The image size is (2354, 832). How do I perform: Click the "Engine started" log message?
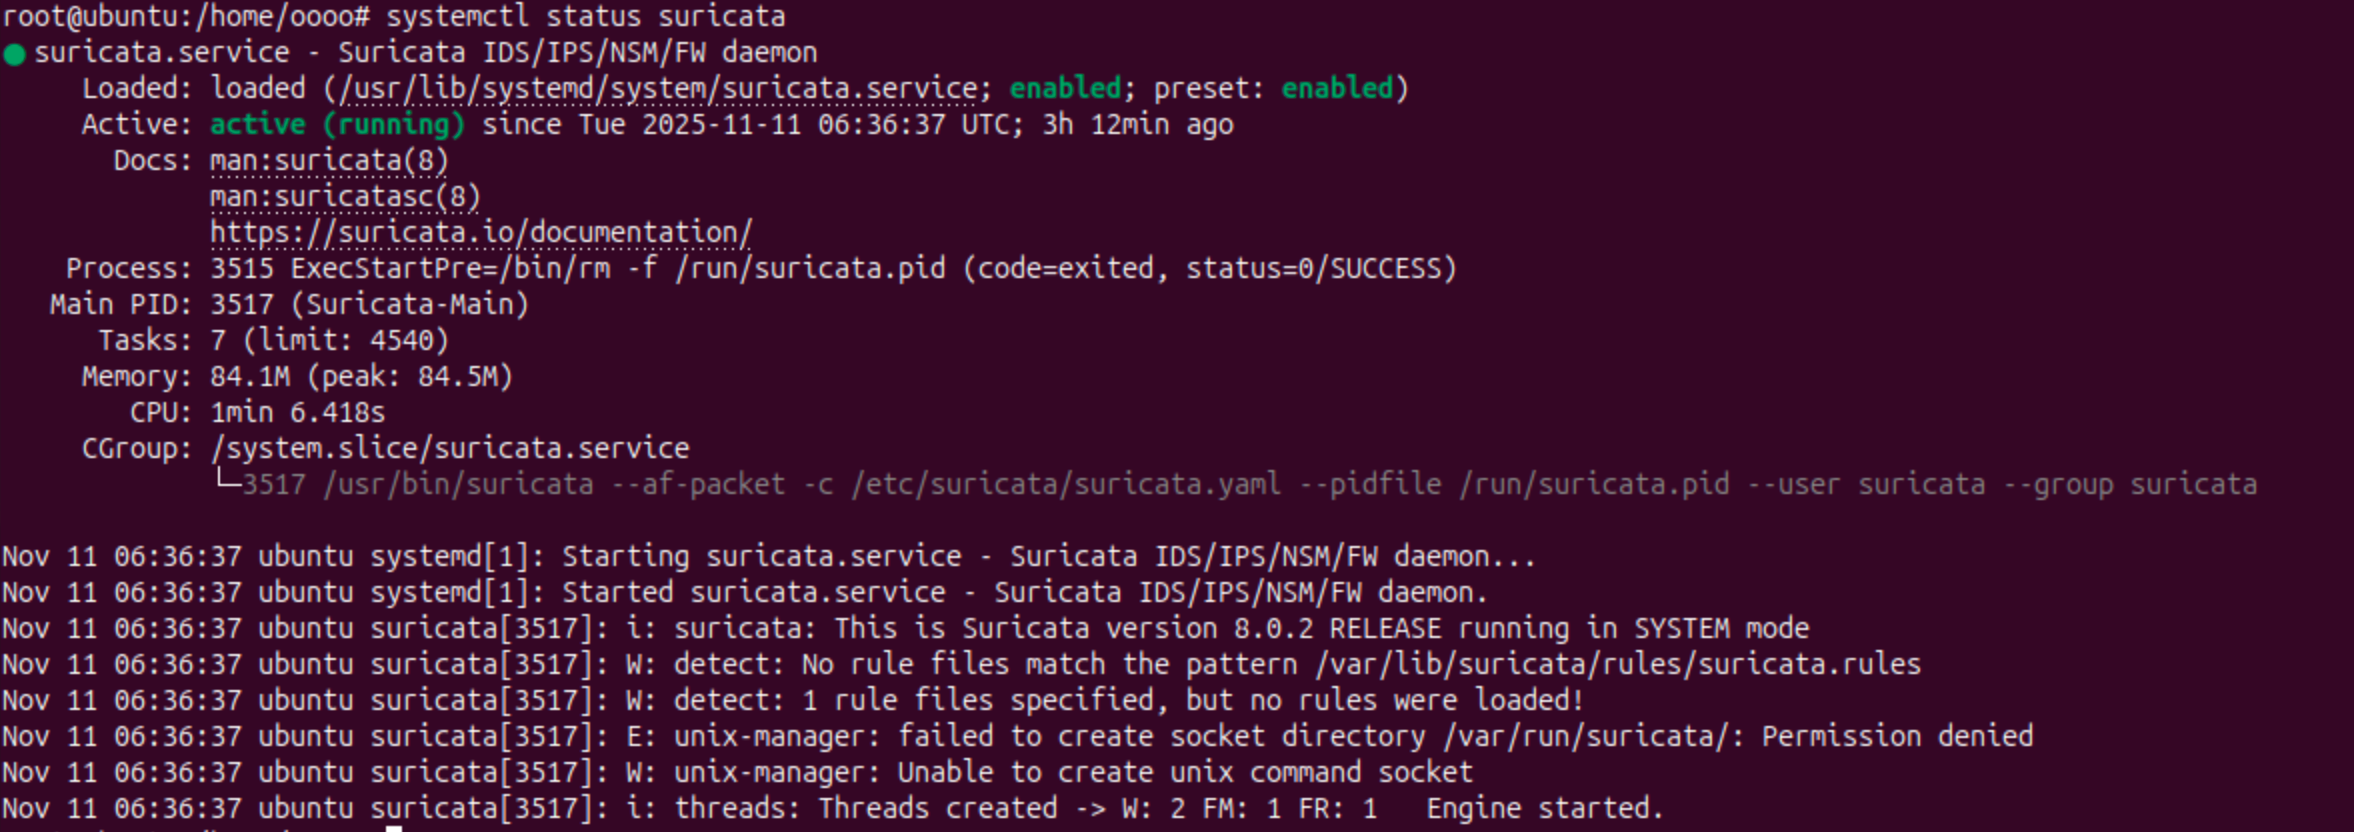(x=1544, y=809)
